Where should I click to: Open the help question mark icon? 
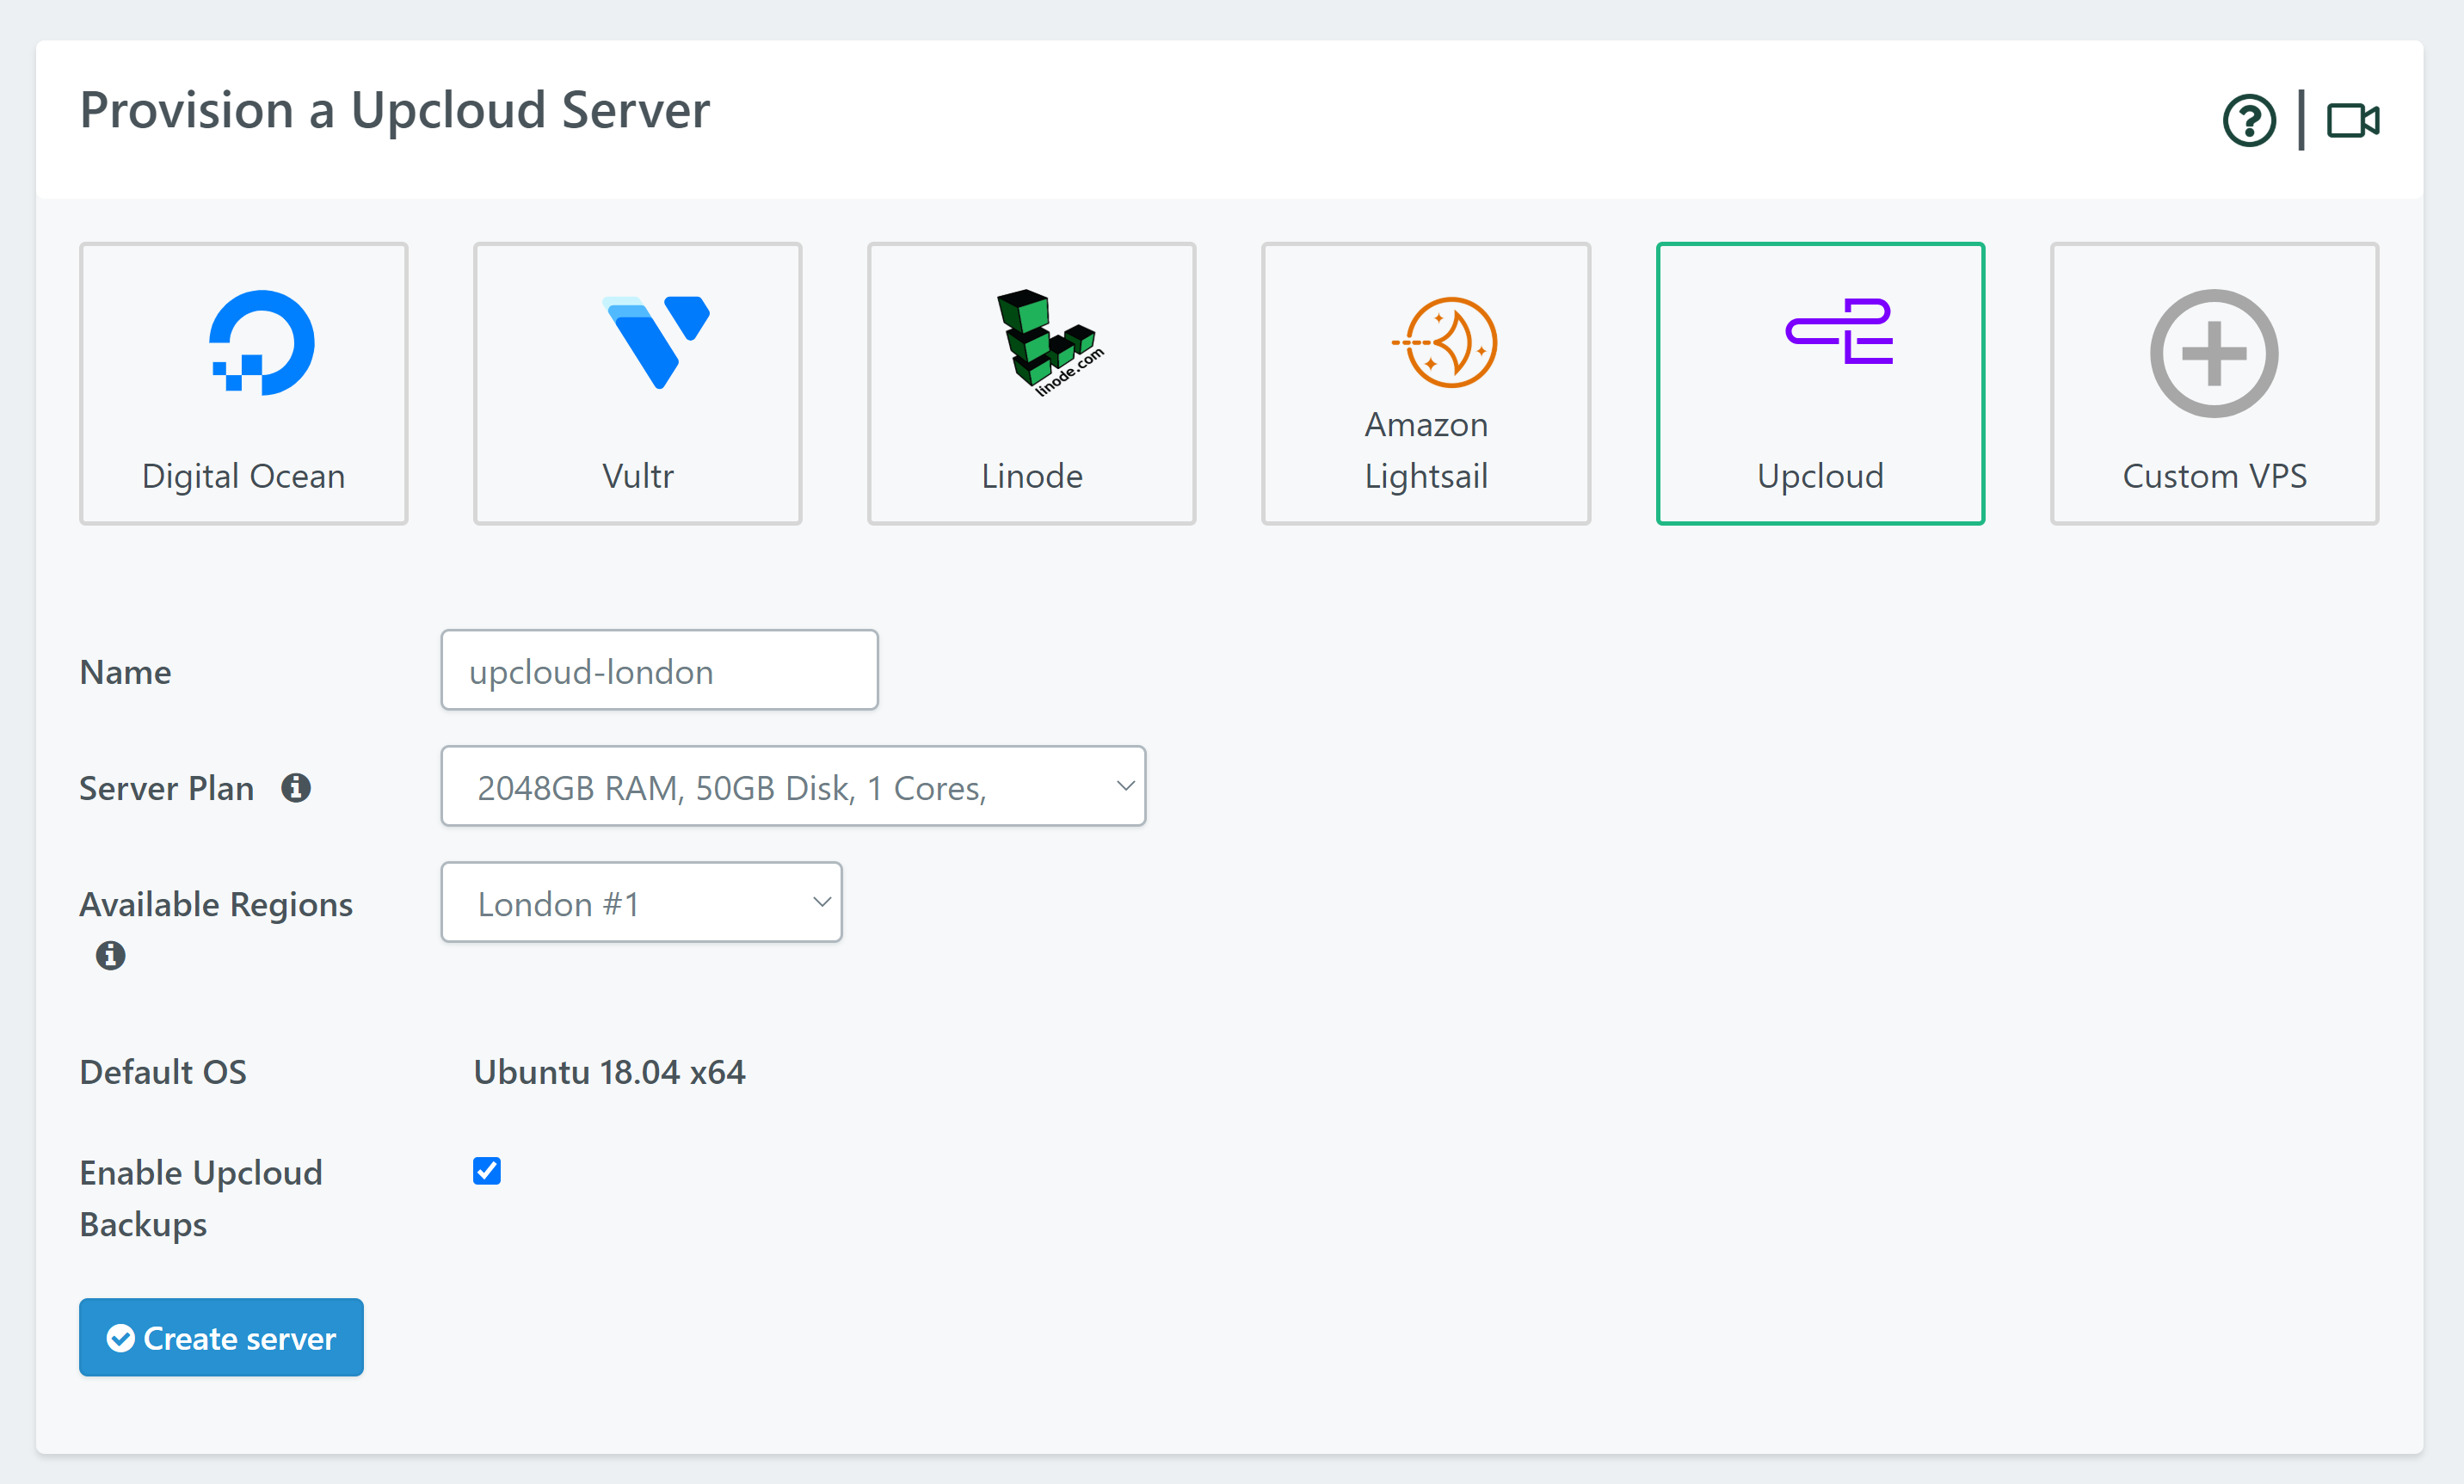tap(2249, 121)
